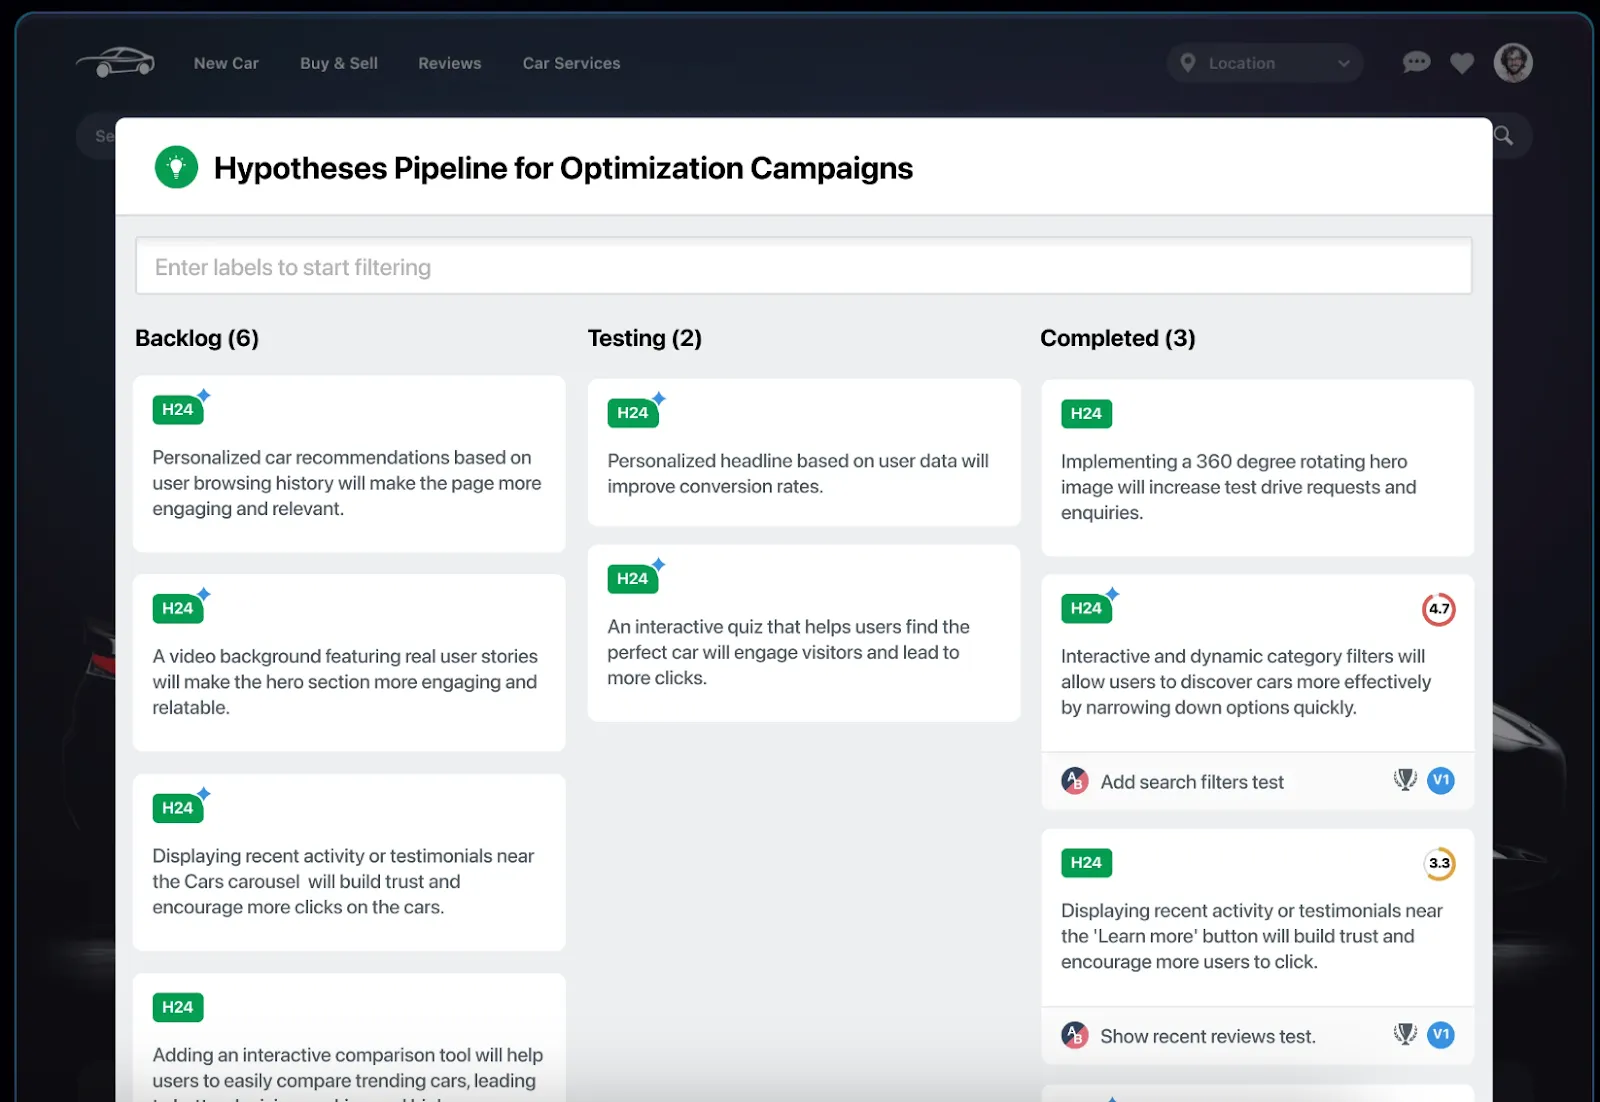Open the Add search filters test link

[1192, 781]
